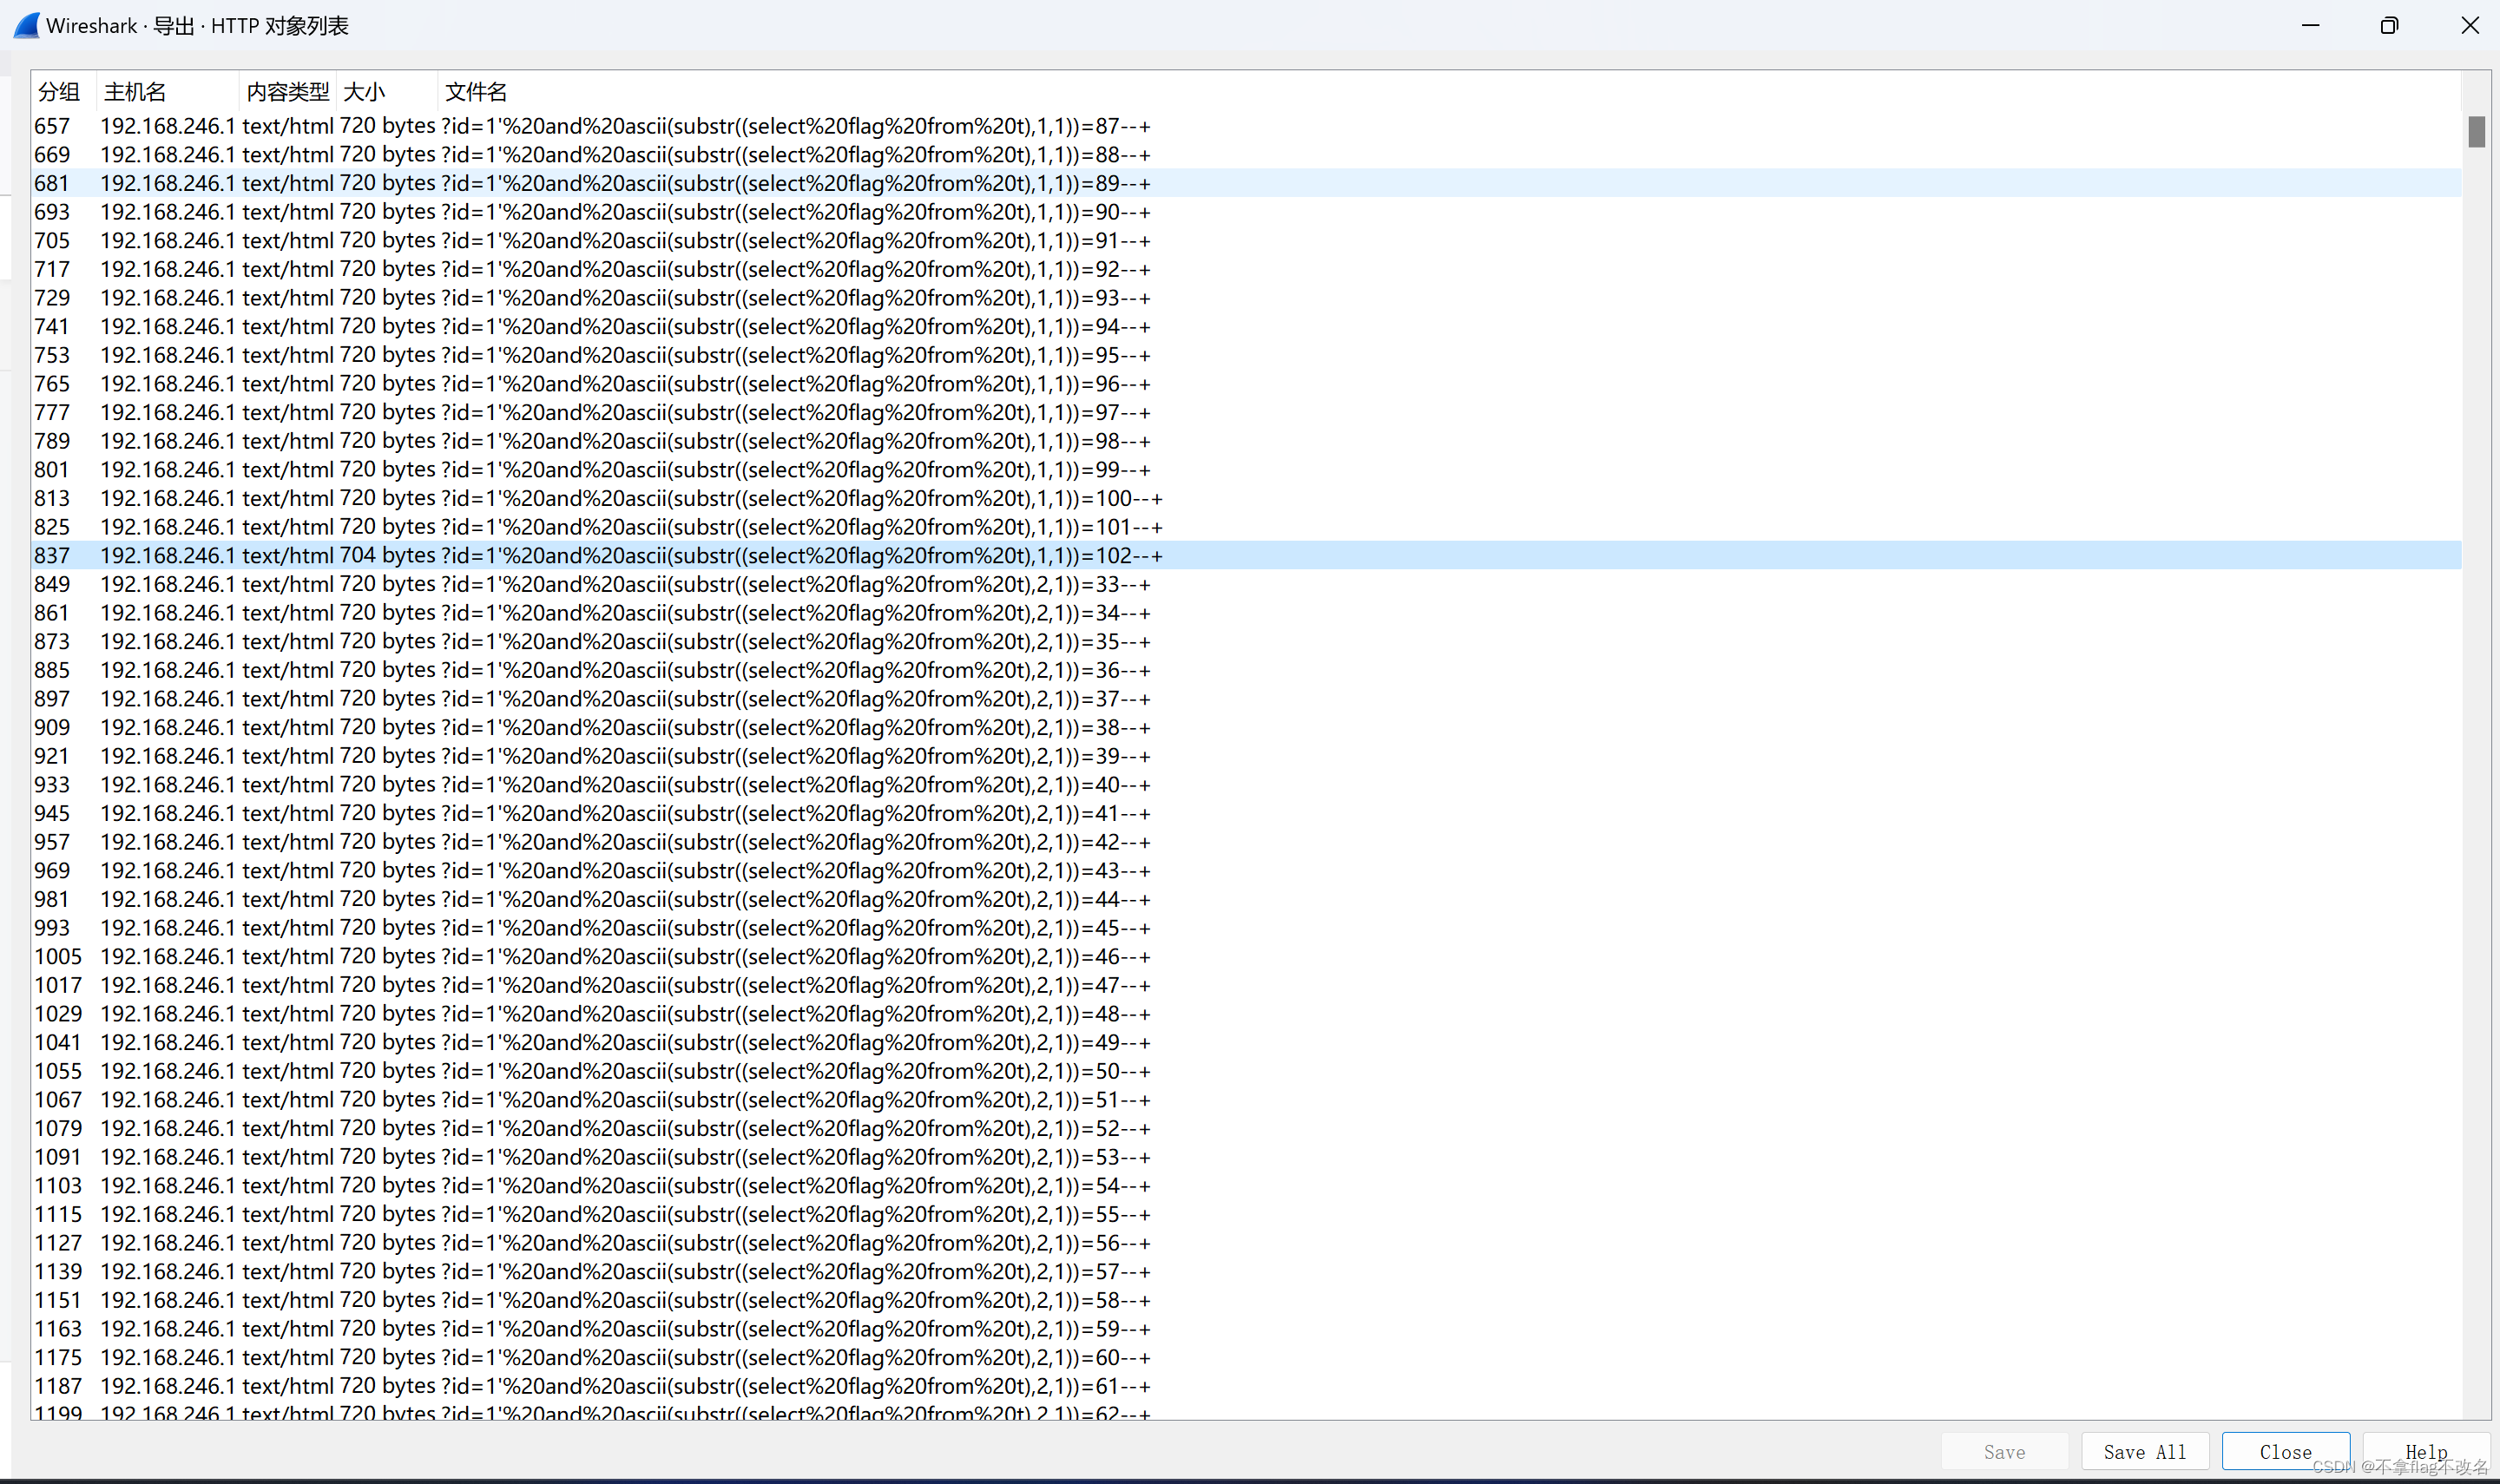Screen dimensions: 2500x1484
Task: Select packet 1055 row ending ,2,1))=50--+
Action: point(1246,1071)
